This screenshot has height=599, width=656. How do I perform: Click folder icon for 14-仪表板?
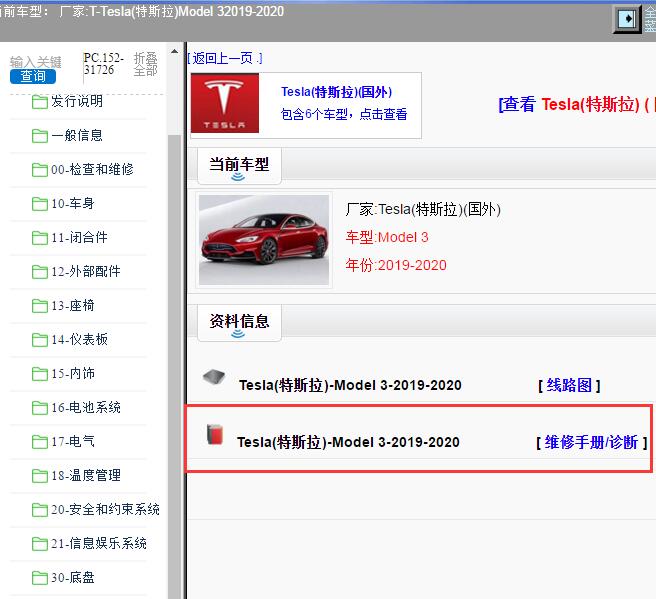point(40,340)
